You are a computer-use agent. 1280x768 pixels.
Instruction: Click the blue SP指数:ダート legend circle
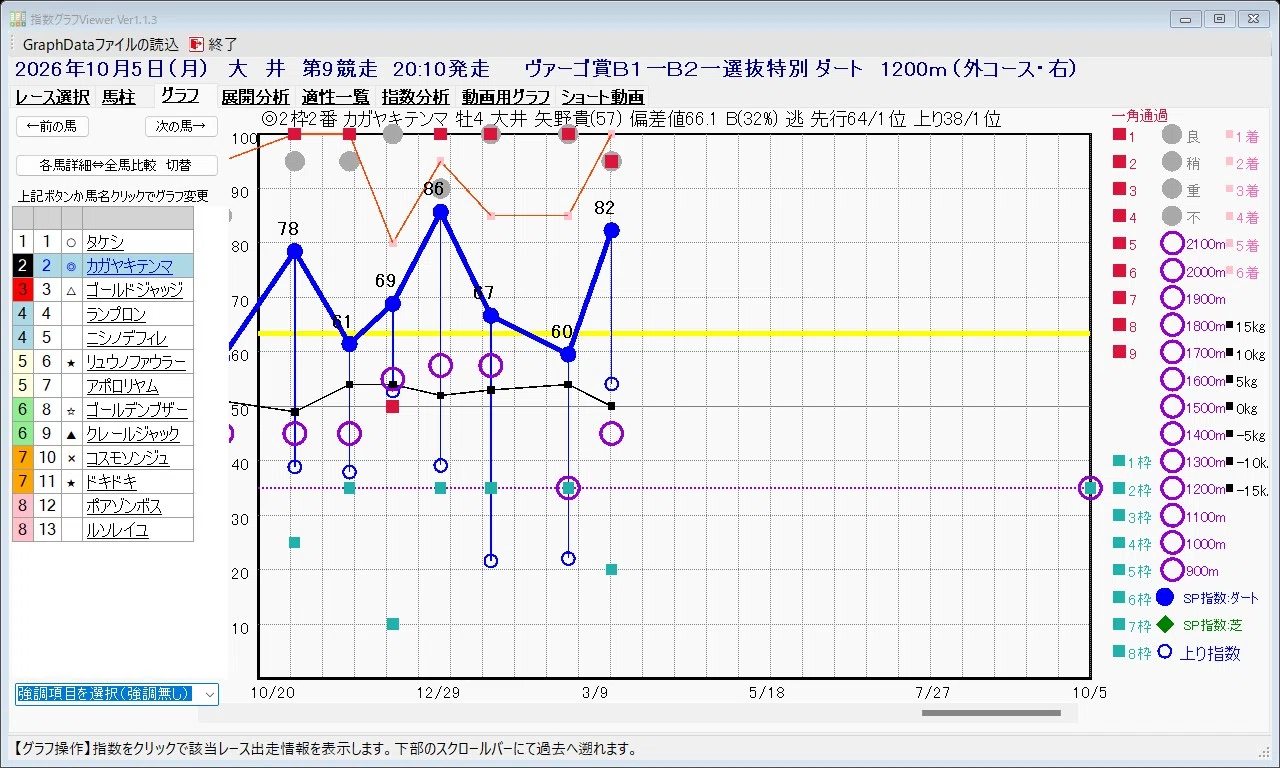[x=1164, y=598]
